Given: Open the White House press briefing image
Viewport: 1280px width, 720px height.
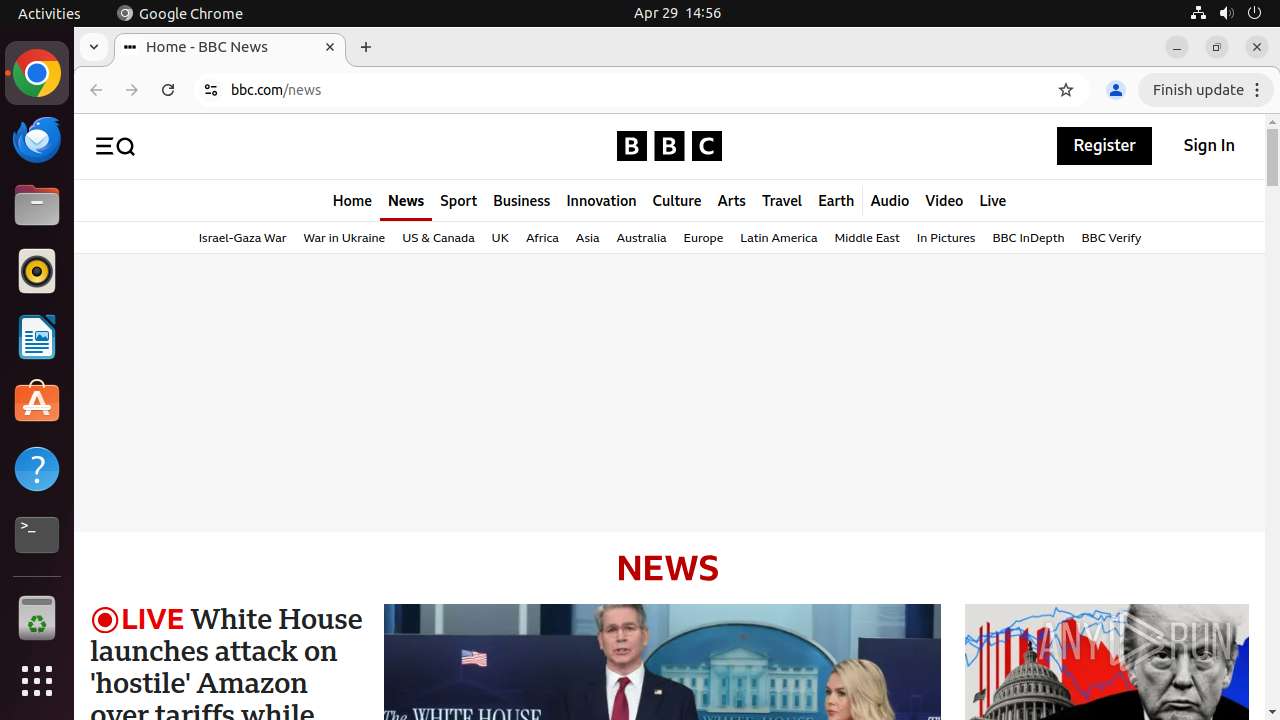Looking at the screenshot, I should [x=662, y=662].
